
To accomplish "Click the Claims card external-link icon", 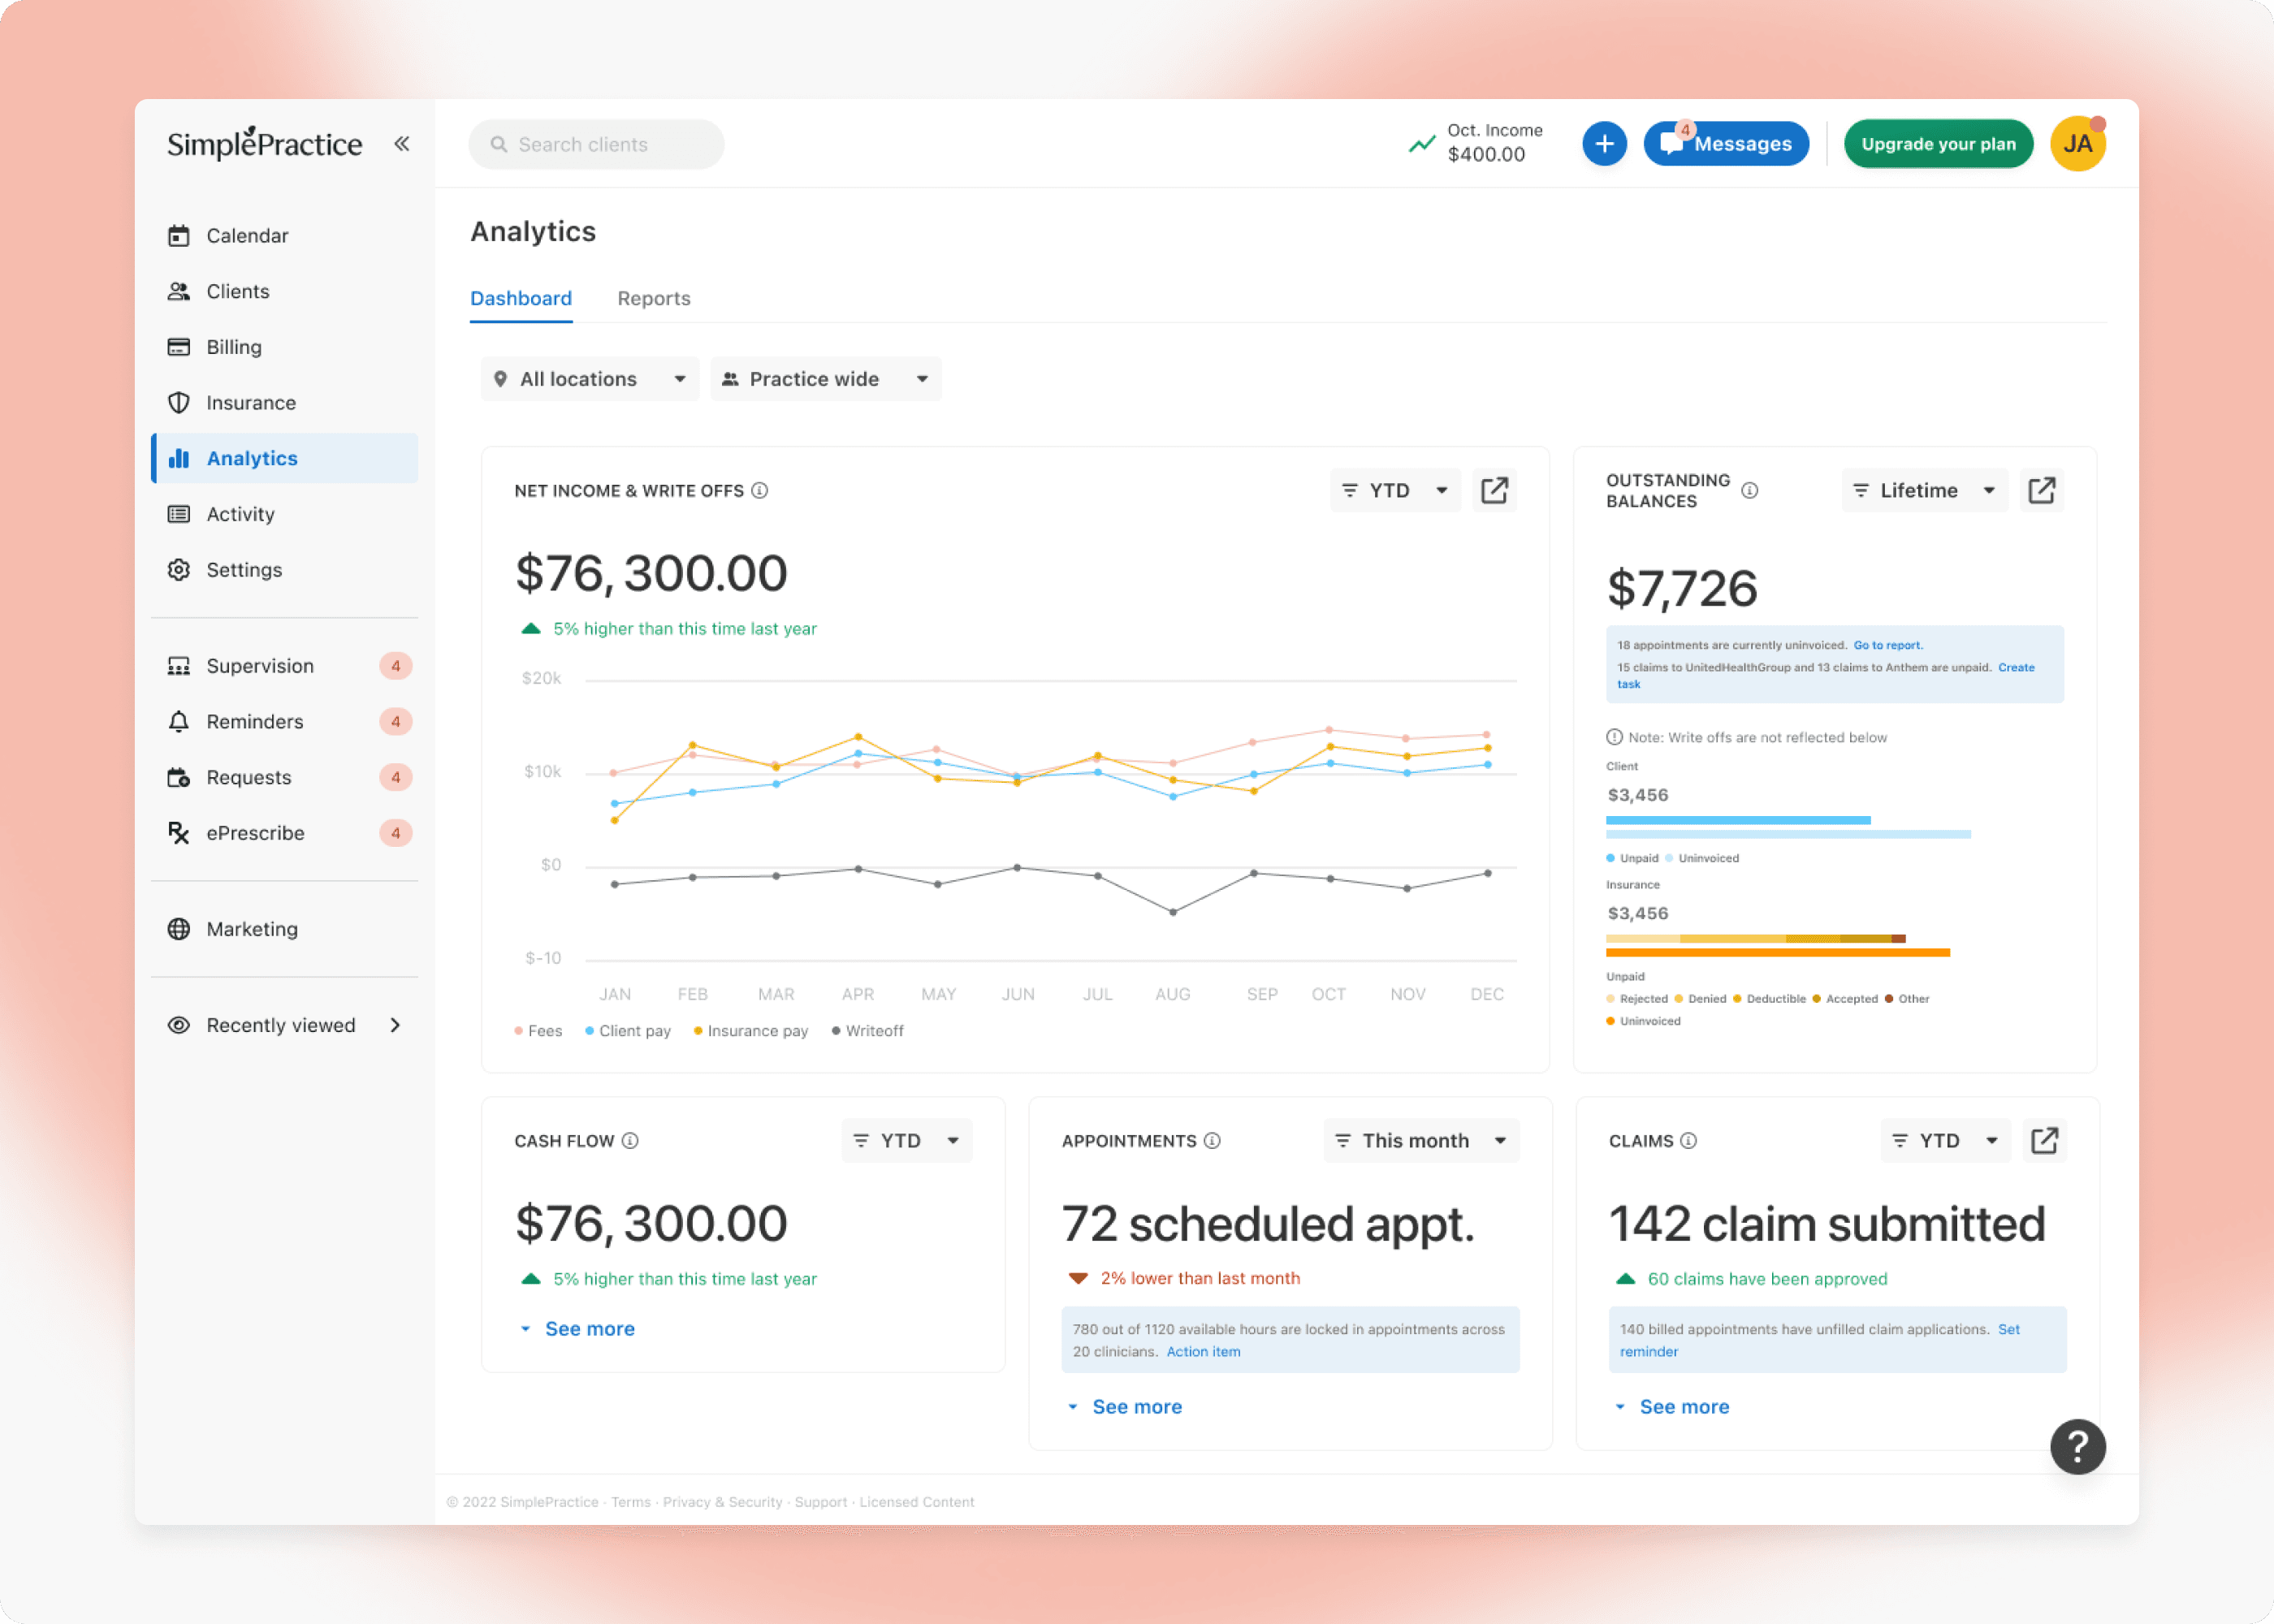I will pos(2044,1140).
